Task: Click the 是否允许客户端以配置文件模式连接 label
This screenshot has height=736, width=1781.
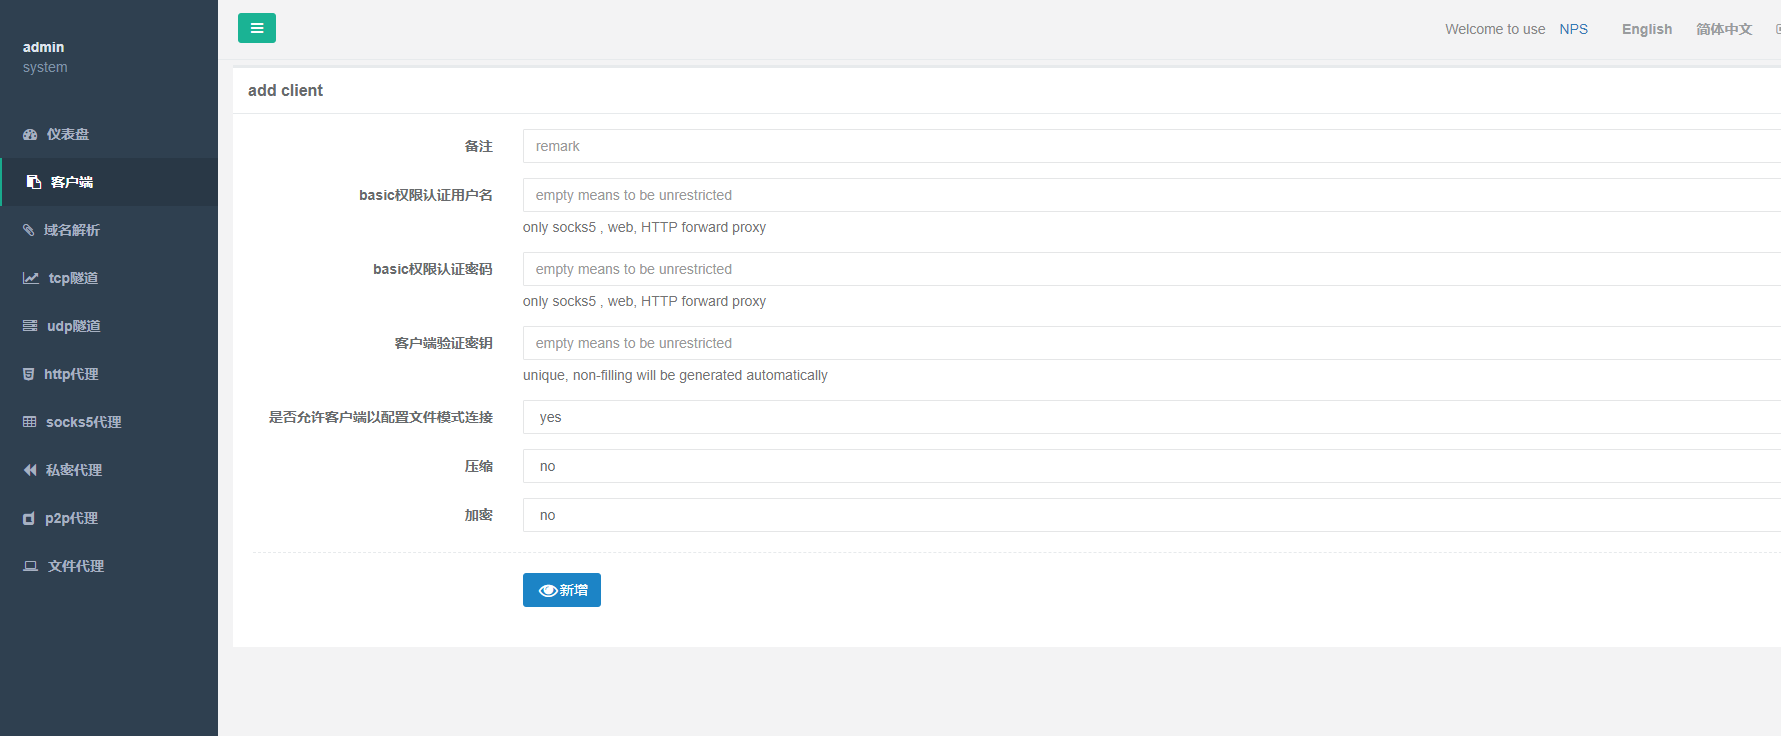Action: pos(380,417)
